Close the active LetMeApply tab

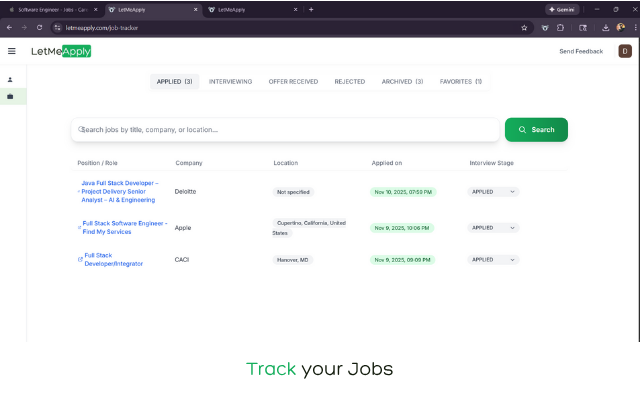(x=196, y=9)
